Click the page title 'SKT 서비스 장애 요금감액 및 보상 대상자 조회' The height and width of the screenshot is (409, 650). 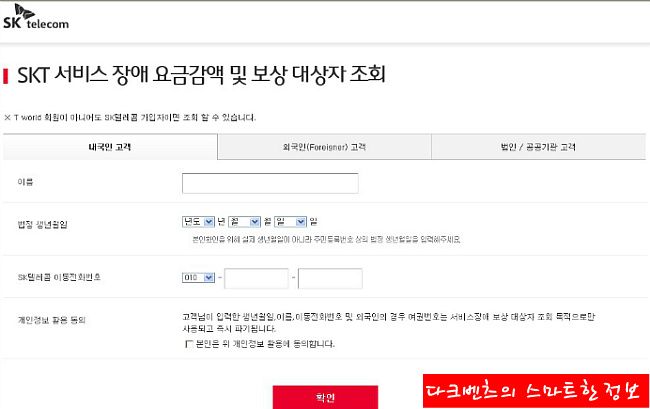tap(201, 75)
